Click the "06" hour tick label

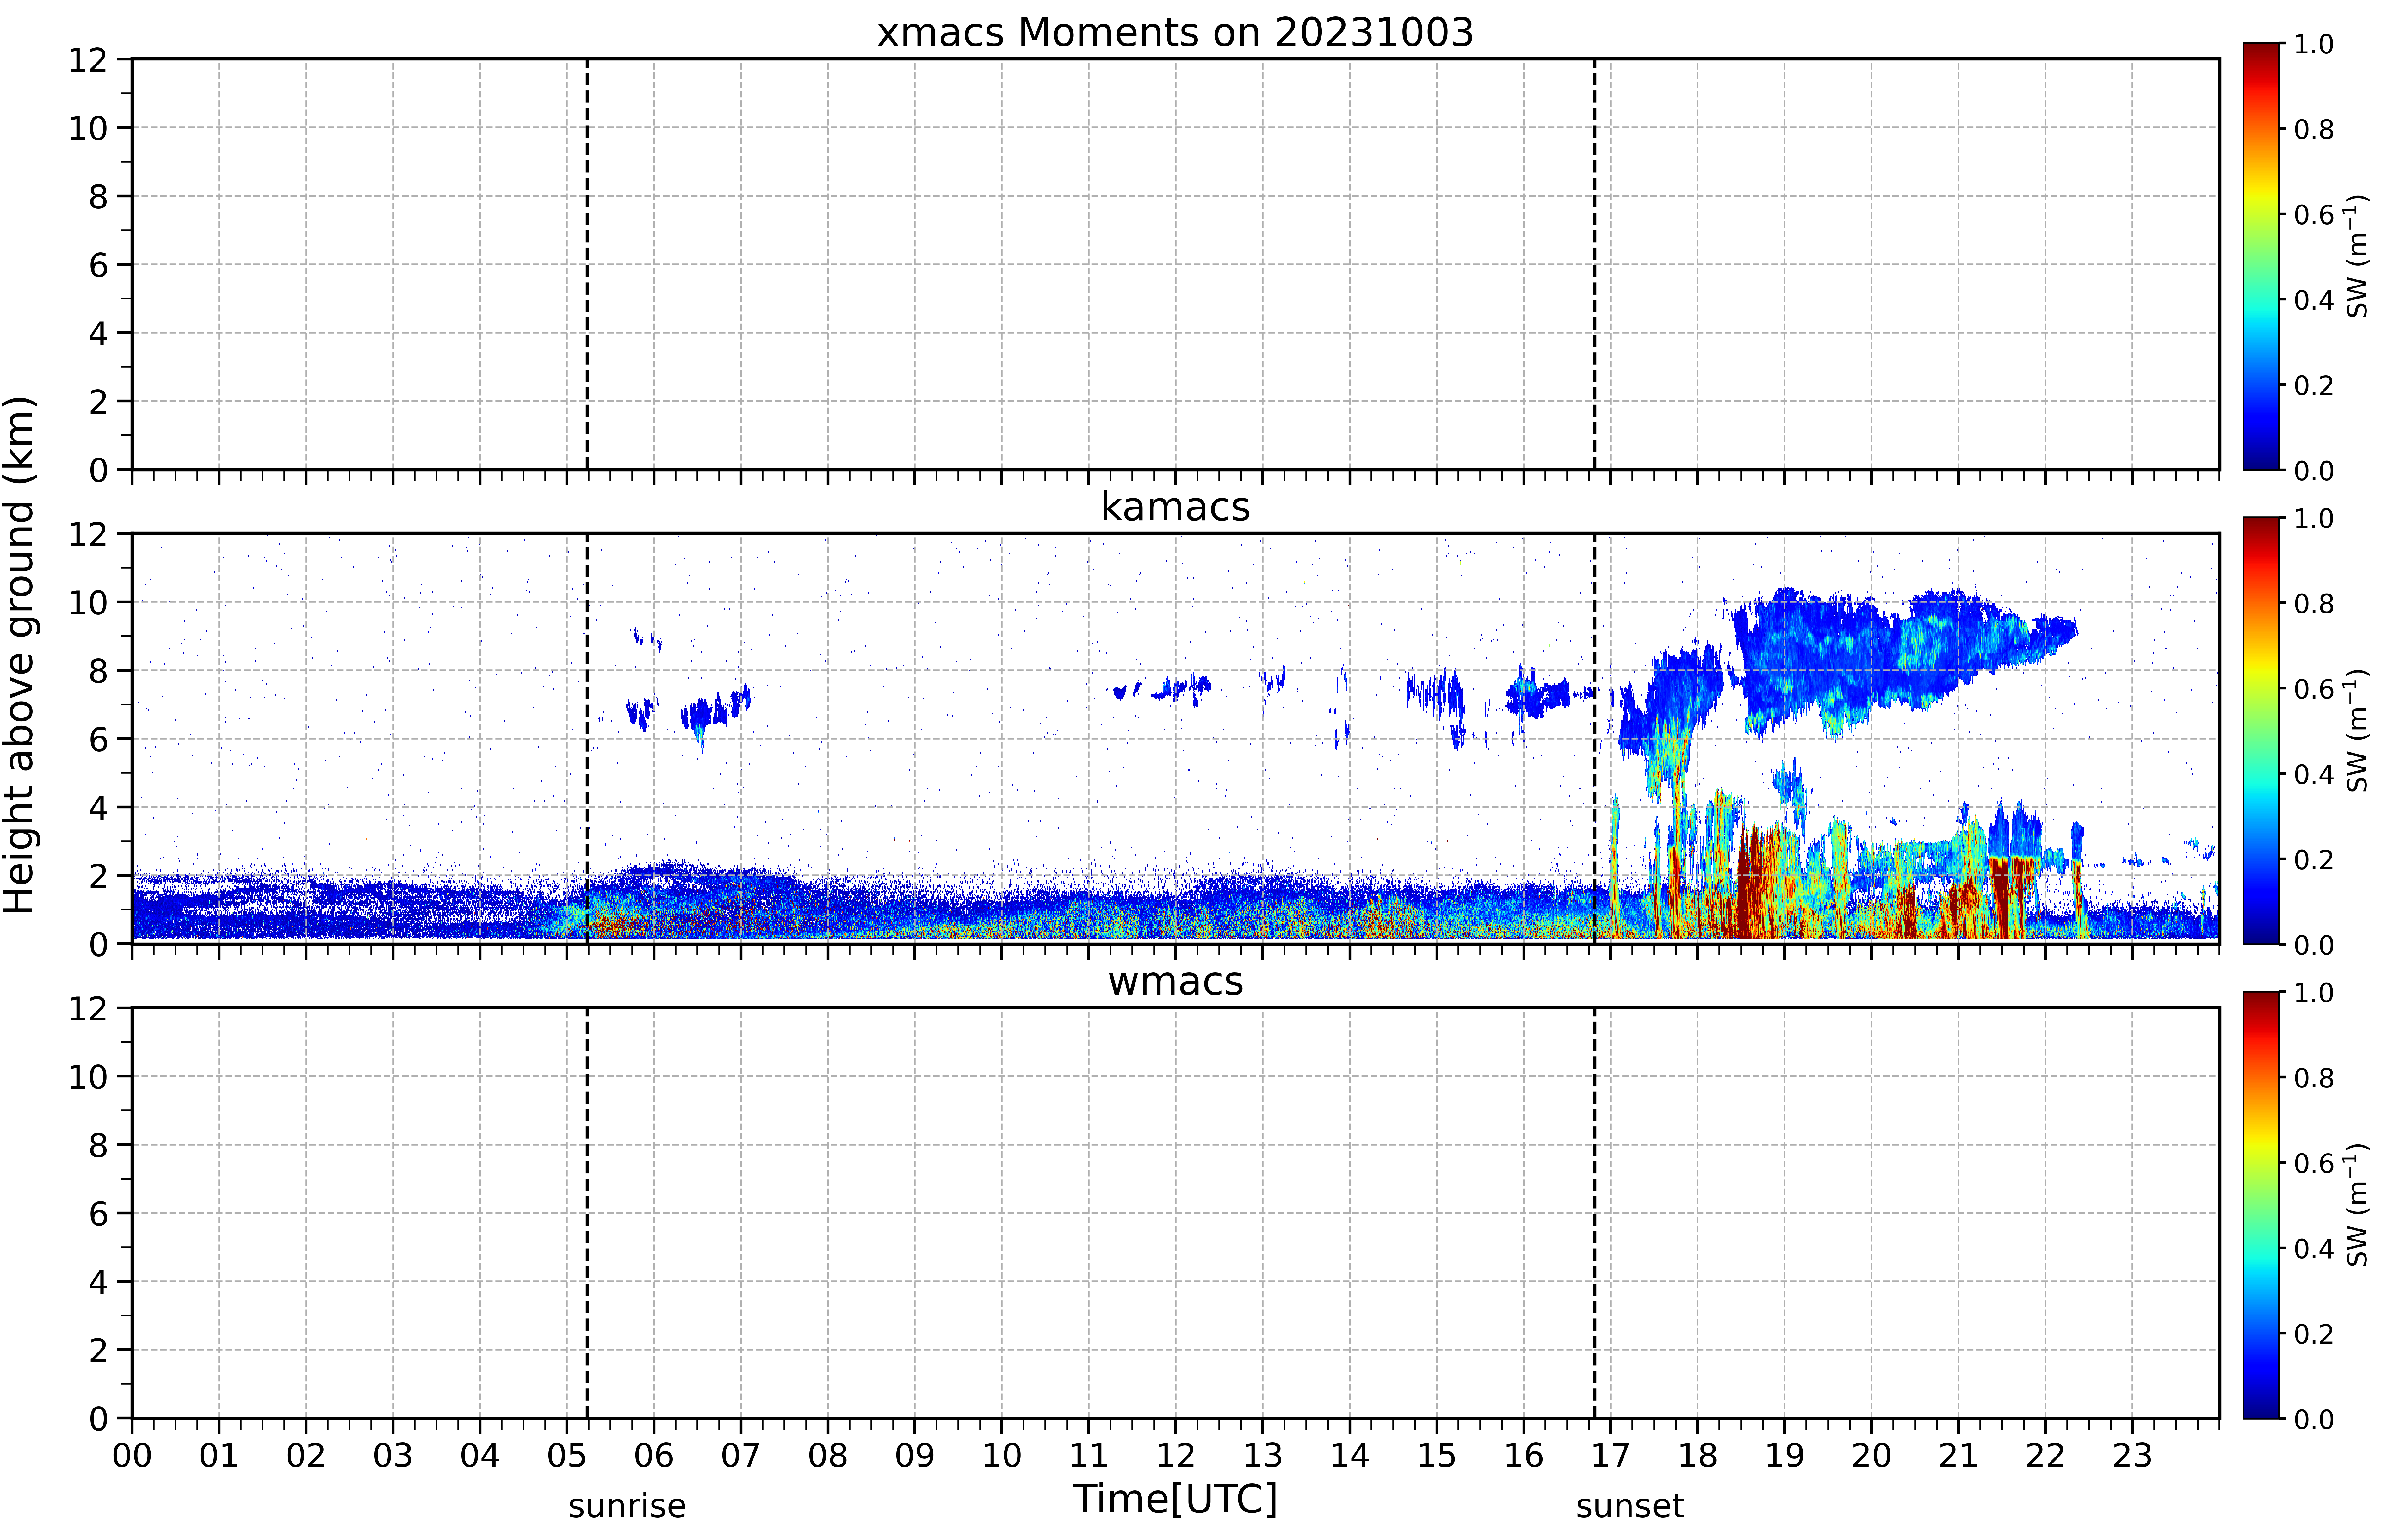tap(654, 1456)
